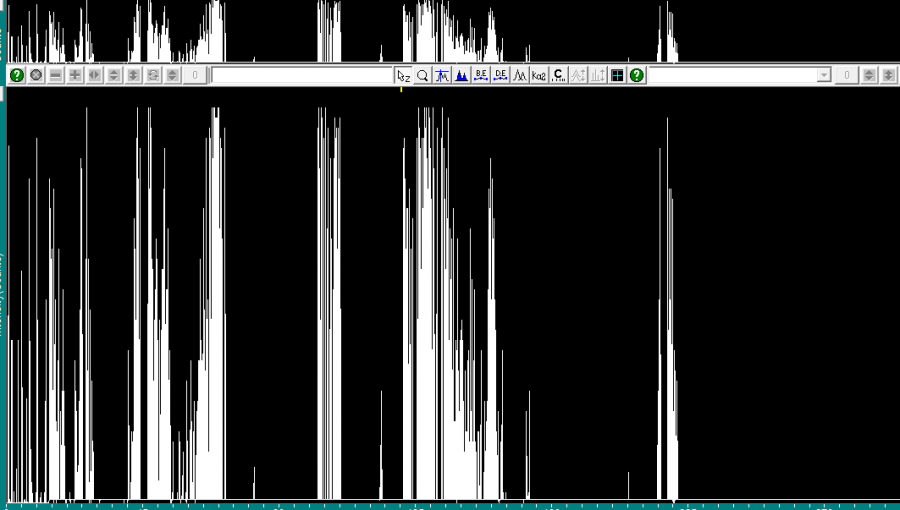This screenshot has width=900, height=510.
Task: Open the dropdown arrow of the right combo box
Action: 824,75
